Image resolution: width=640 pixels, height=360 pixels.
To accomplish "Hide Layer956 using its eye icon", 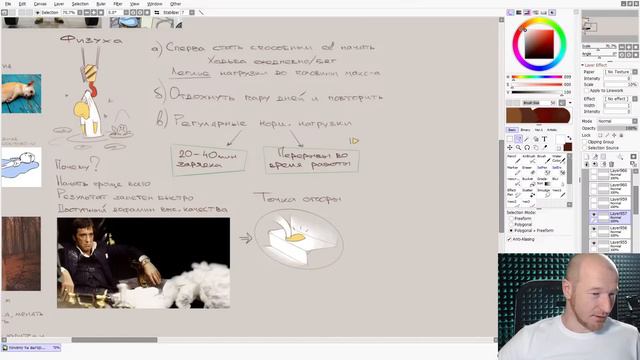I will coord(594,229).
